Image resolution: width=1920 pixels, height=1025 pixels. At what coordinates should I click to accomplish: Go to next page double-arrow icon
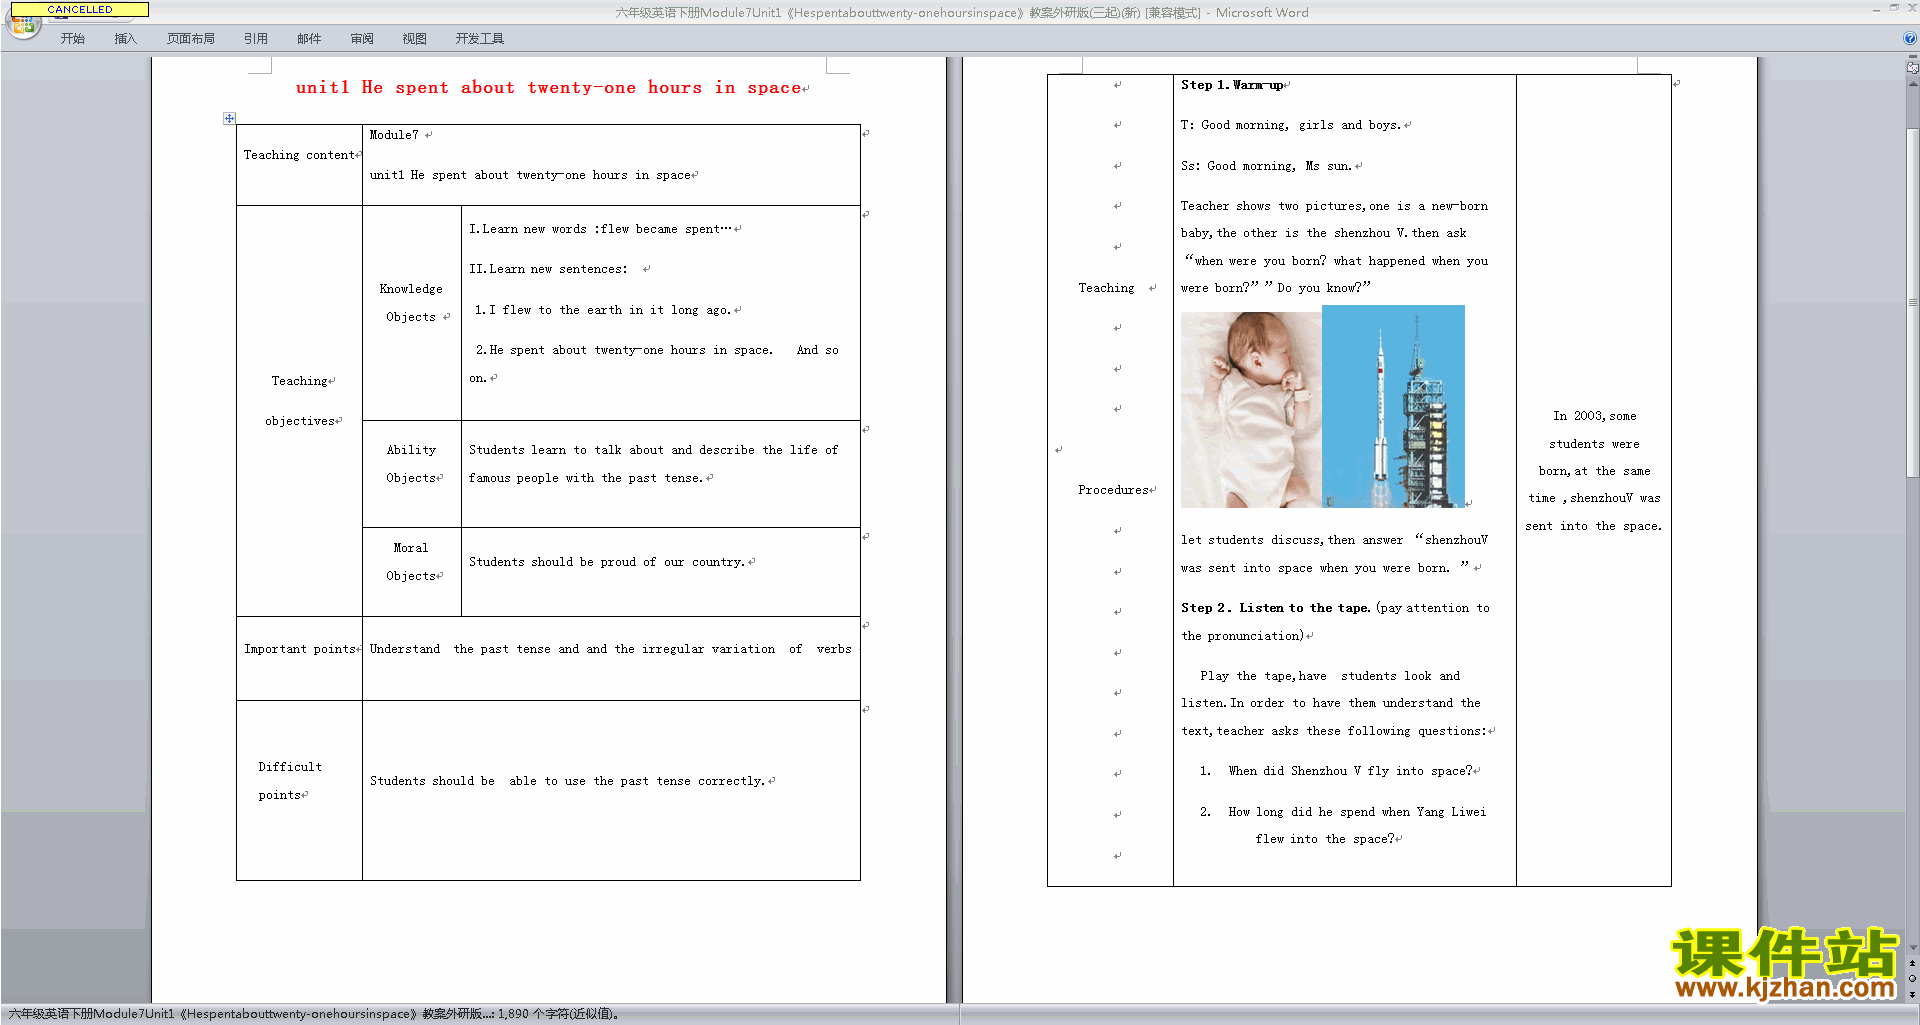[1912, 995]
